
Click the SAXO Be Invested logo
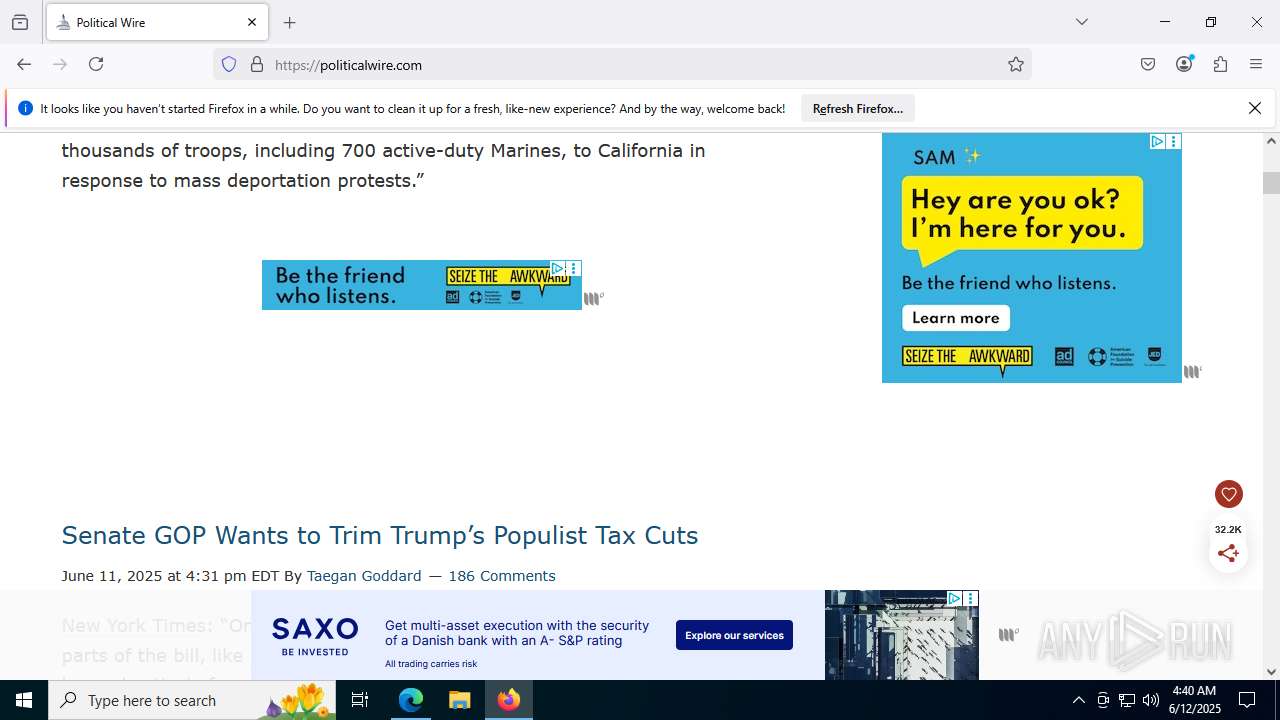click(315, 636)
